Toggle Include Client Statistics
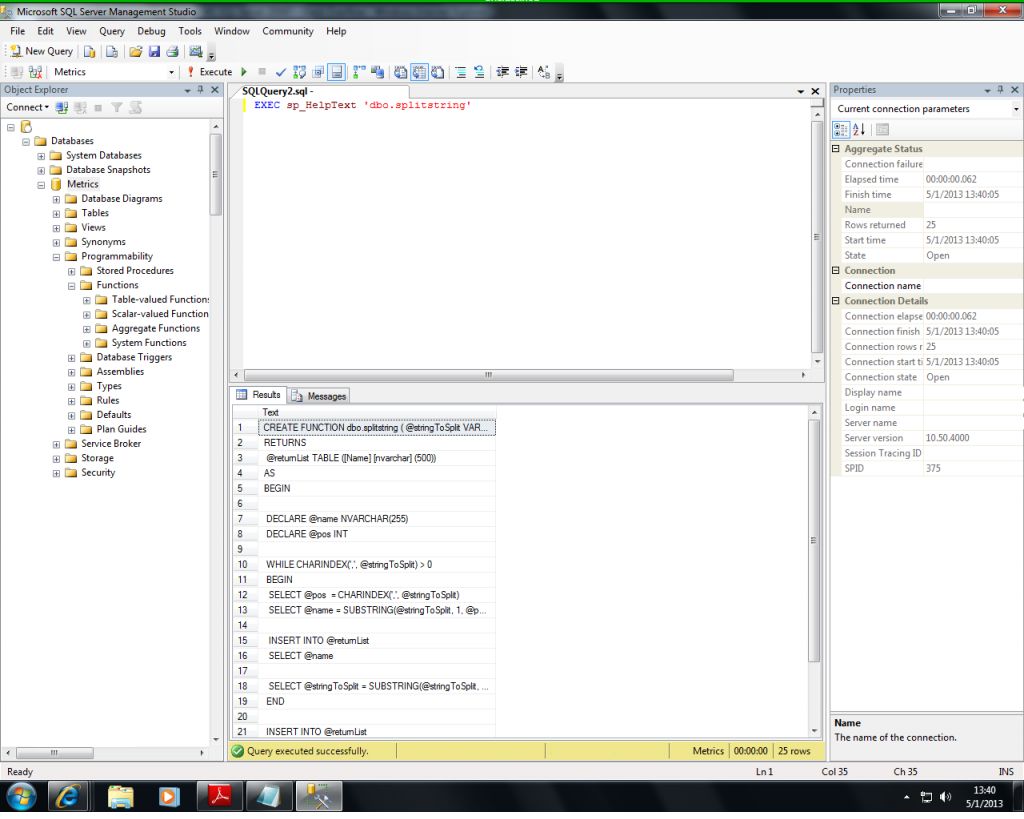This screenshot has height=819, width=1024. [x=377, y=72]
